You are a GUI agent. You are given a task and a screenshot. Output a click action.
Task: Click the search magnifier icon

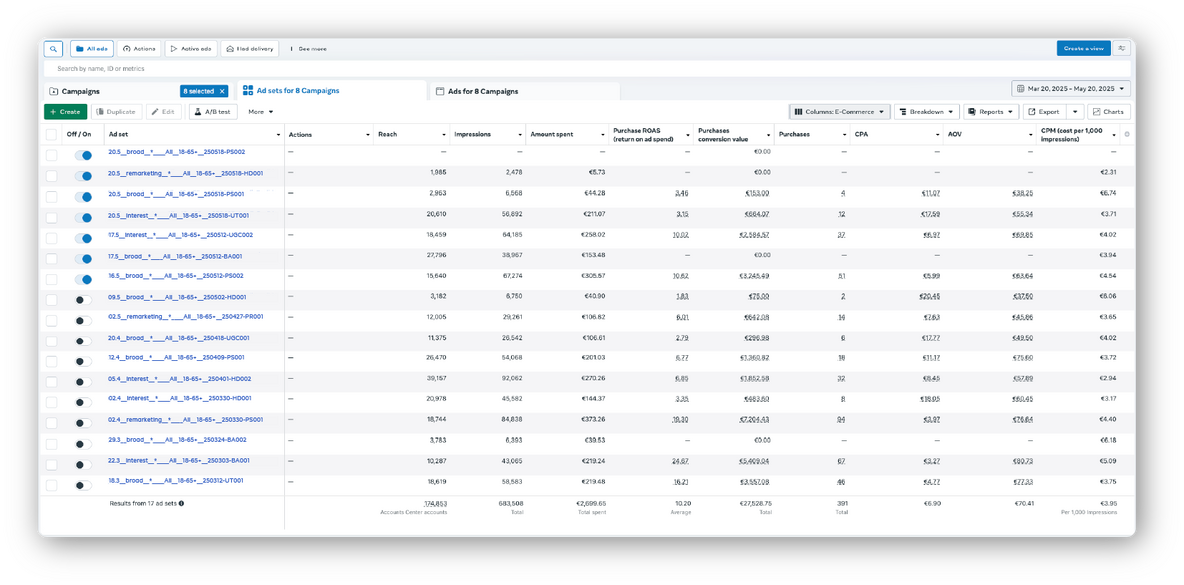click(53, 48)
